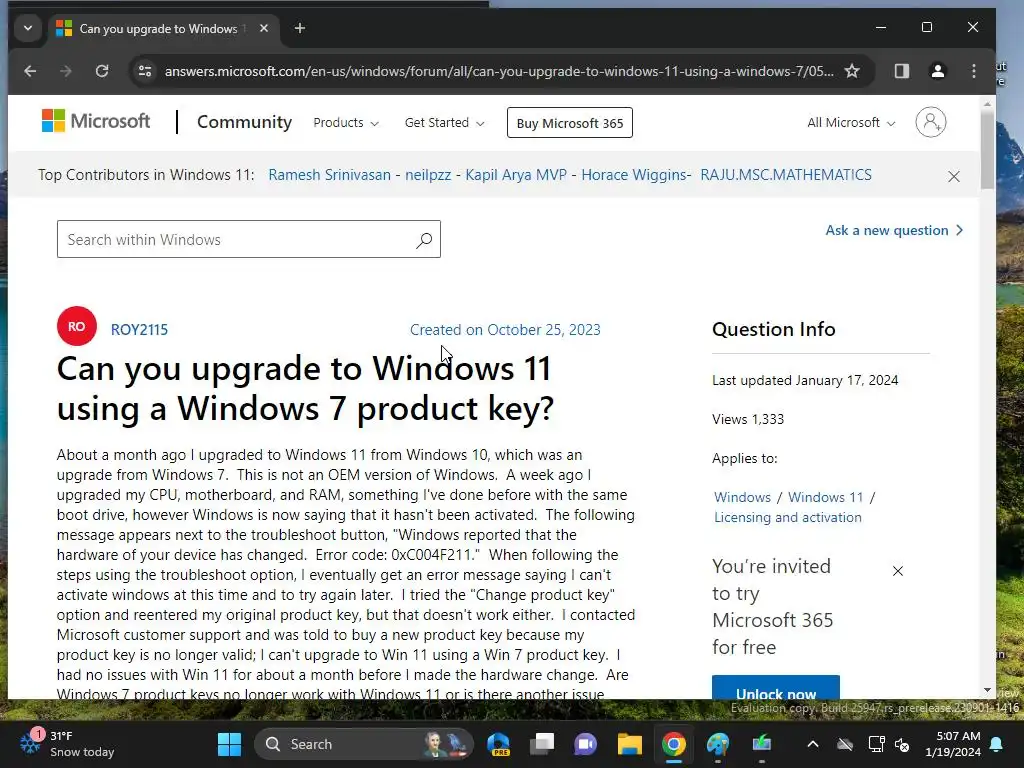This screenshot has width=1024, height=768.
Task: Open Horace Wiggins profile
Action: click(x=634, y=175)
